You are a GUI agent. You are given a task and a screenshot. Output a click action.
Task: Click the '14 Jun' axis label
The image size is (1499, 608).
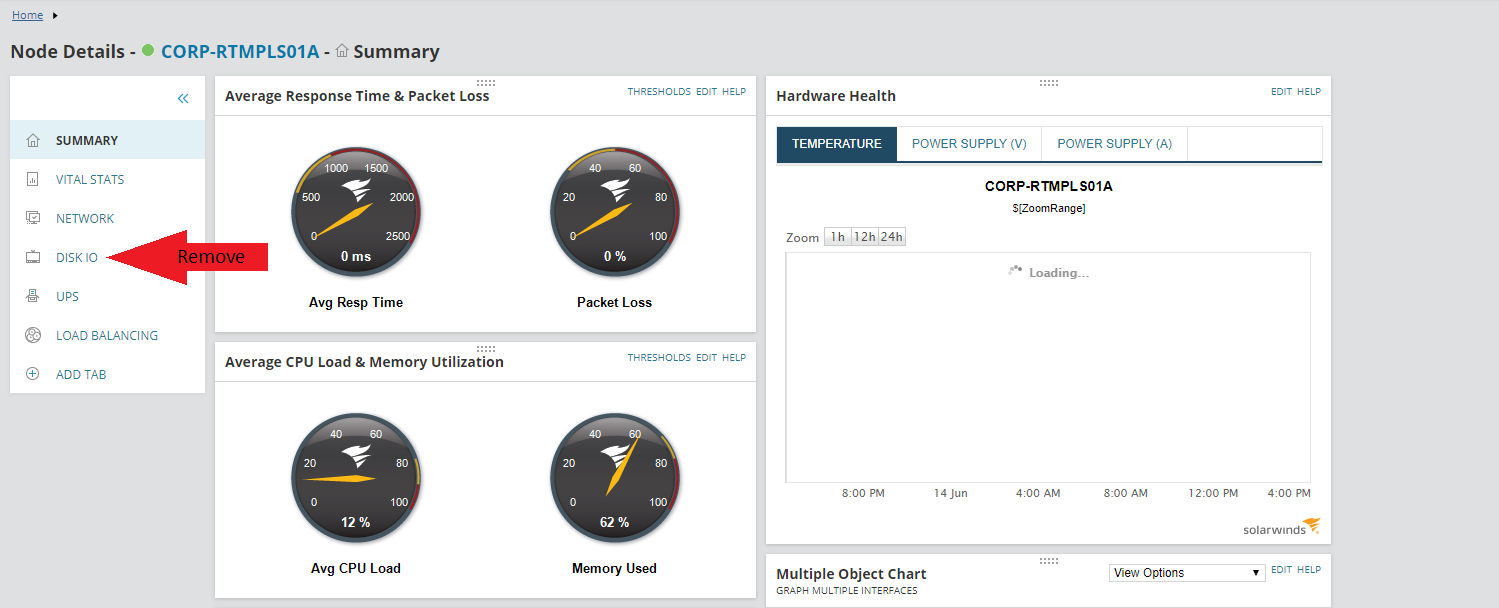click(x=950, y=493)
